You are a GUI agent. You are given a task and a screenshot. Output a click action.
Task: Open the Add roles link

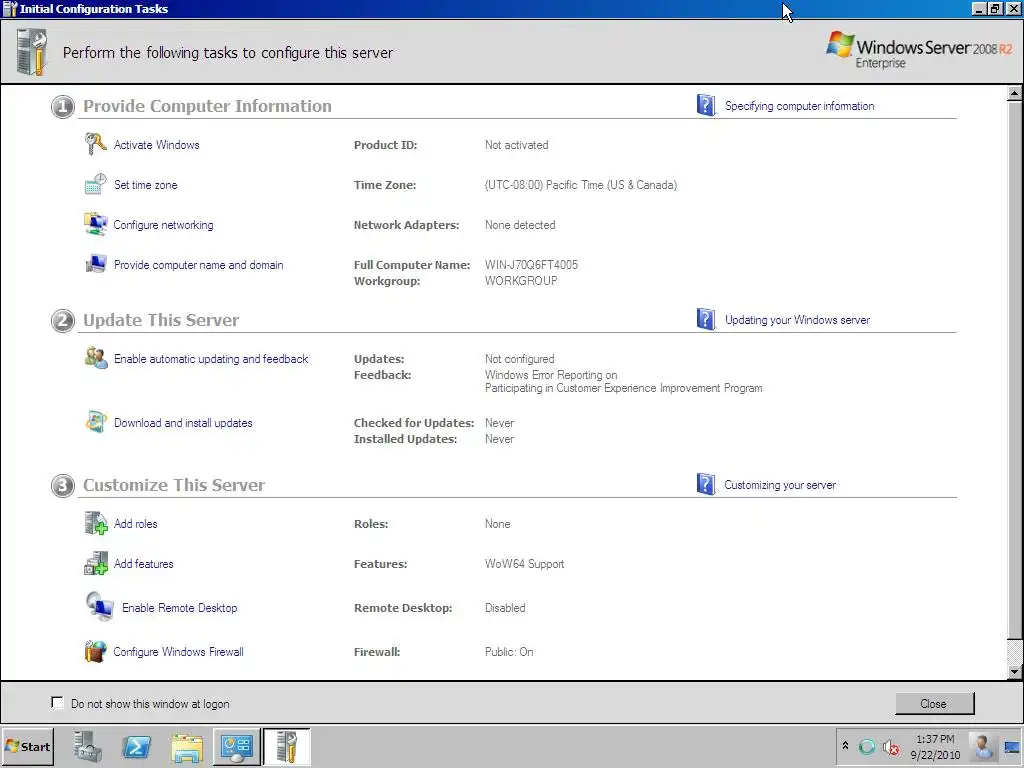click(135, 524)
